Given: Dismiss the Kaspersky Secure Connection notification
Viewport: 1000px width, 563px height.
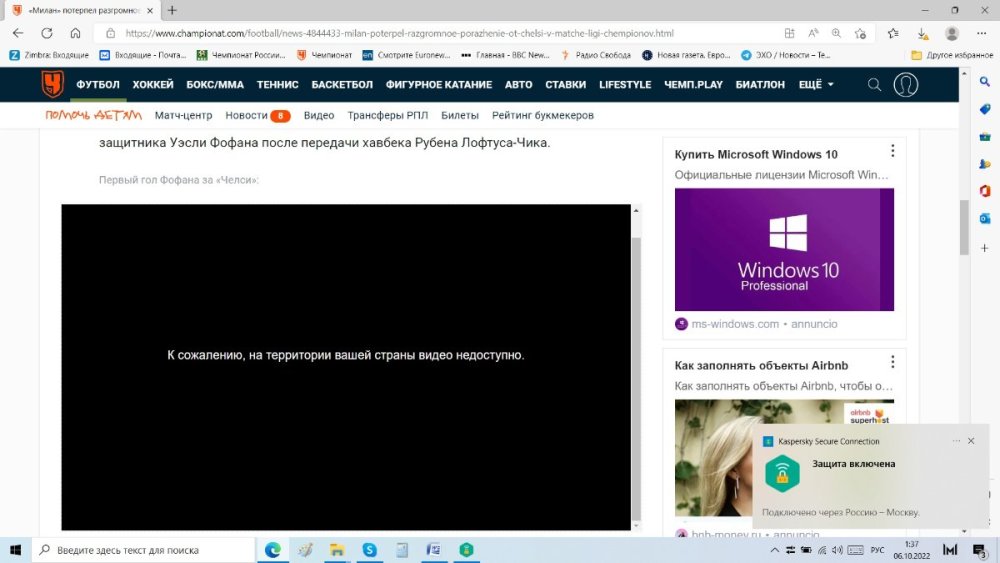Looking at the screenshot, I should (971, 441).
